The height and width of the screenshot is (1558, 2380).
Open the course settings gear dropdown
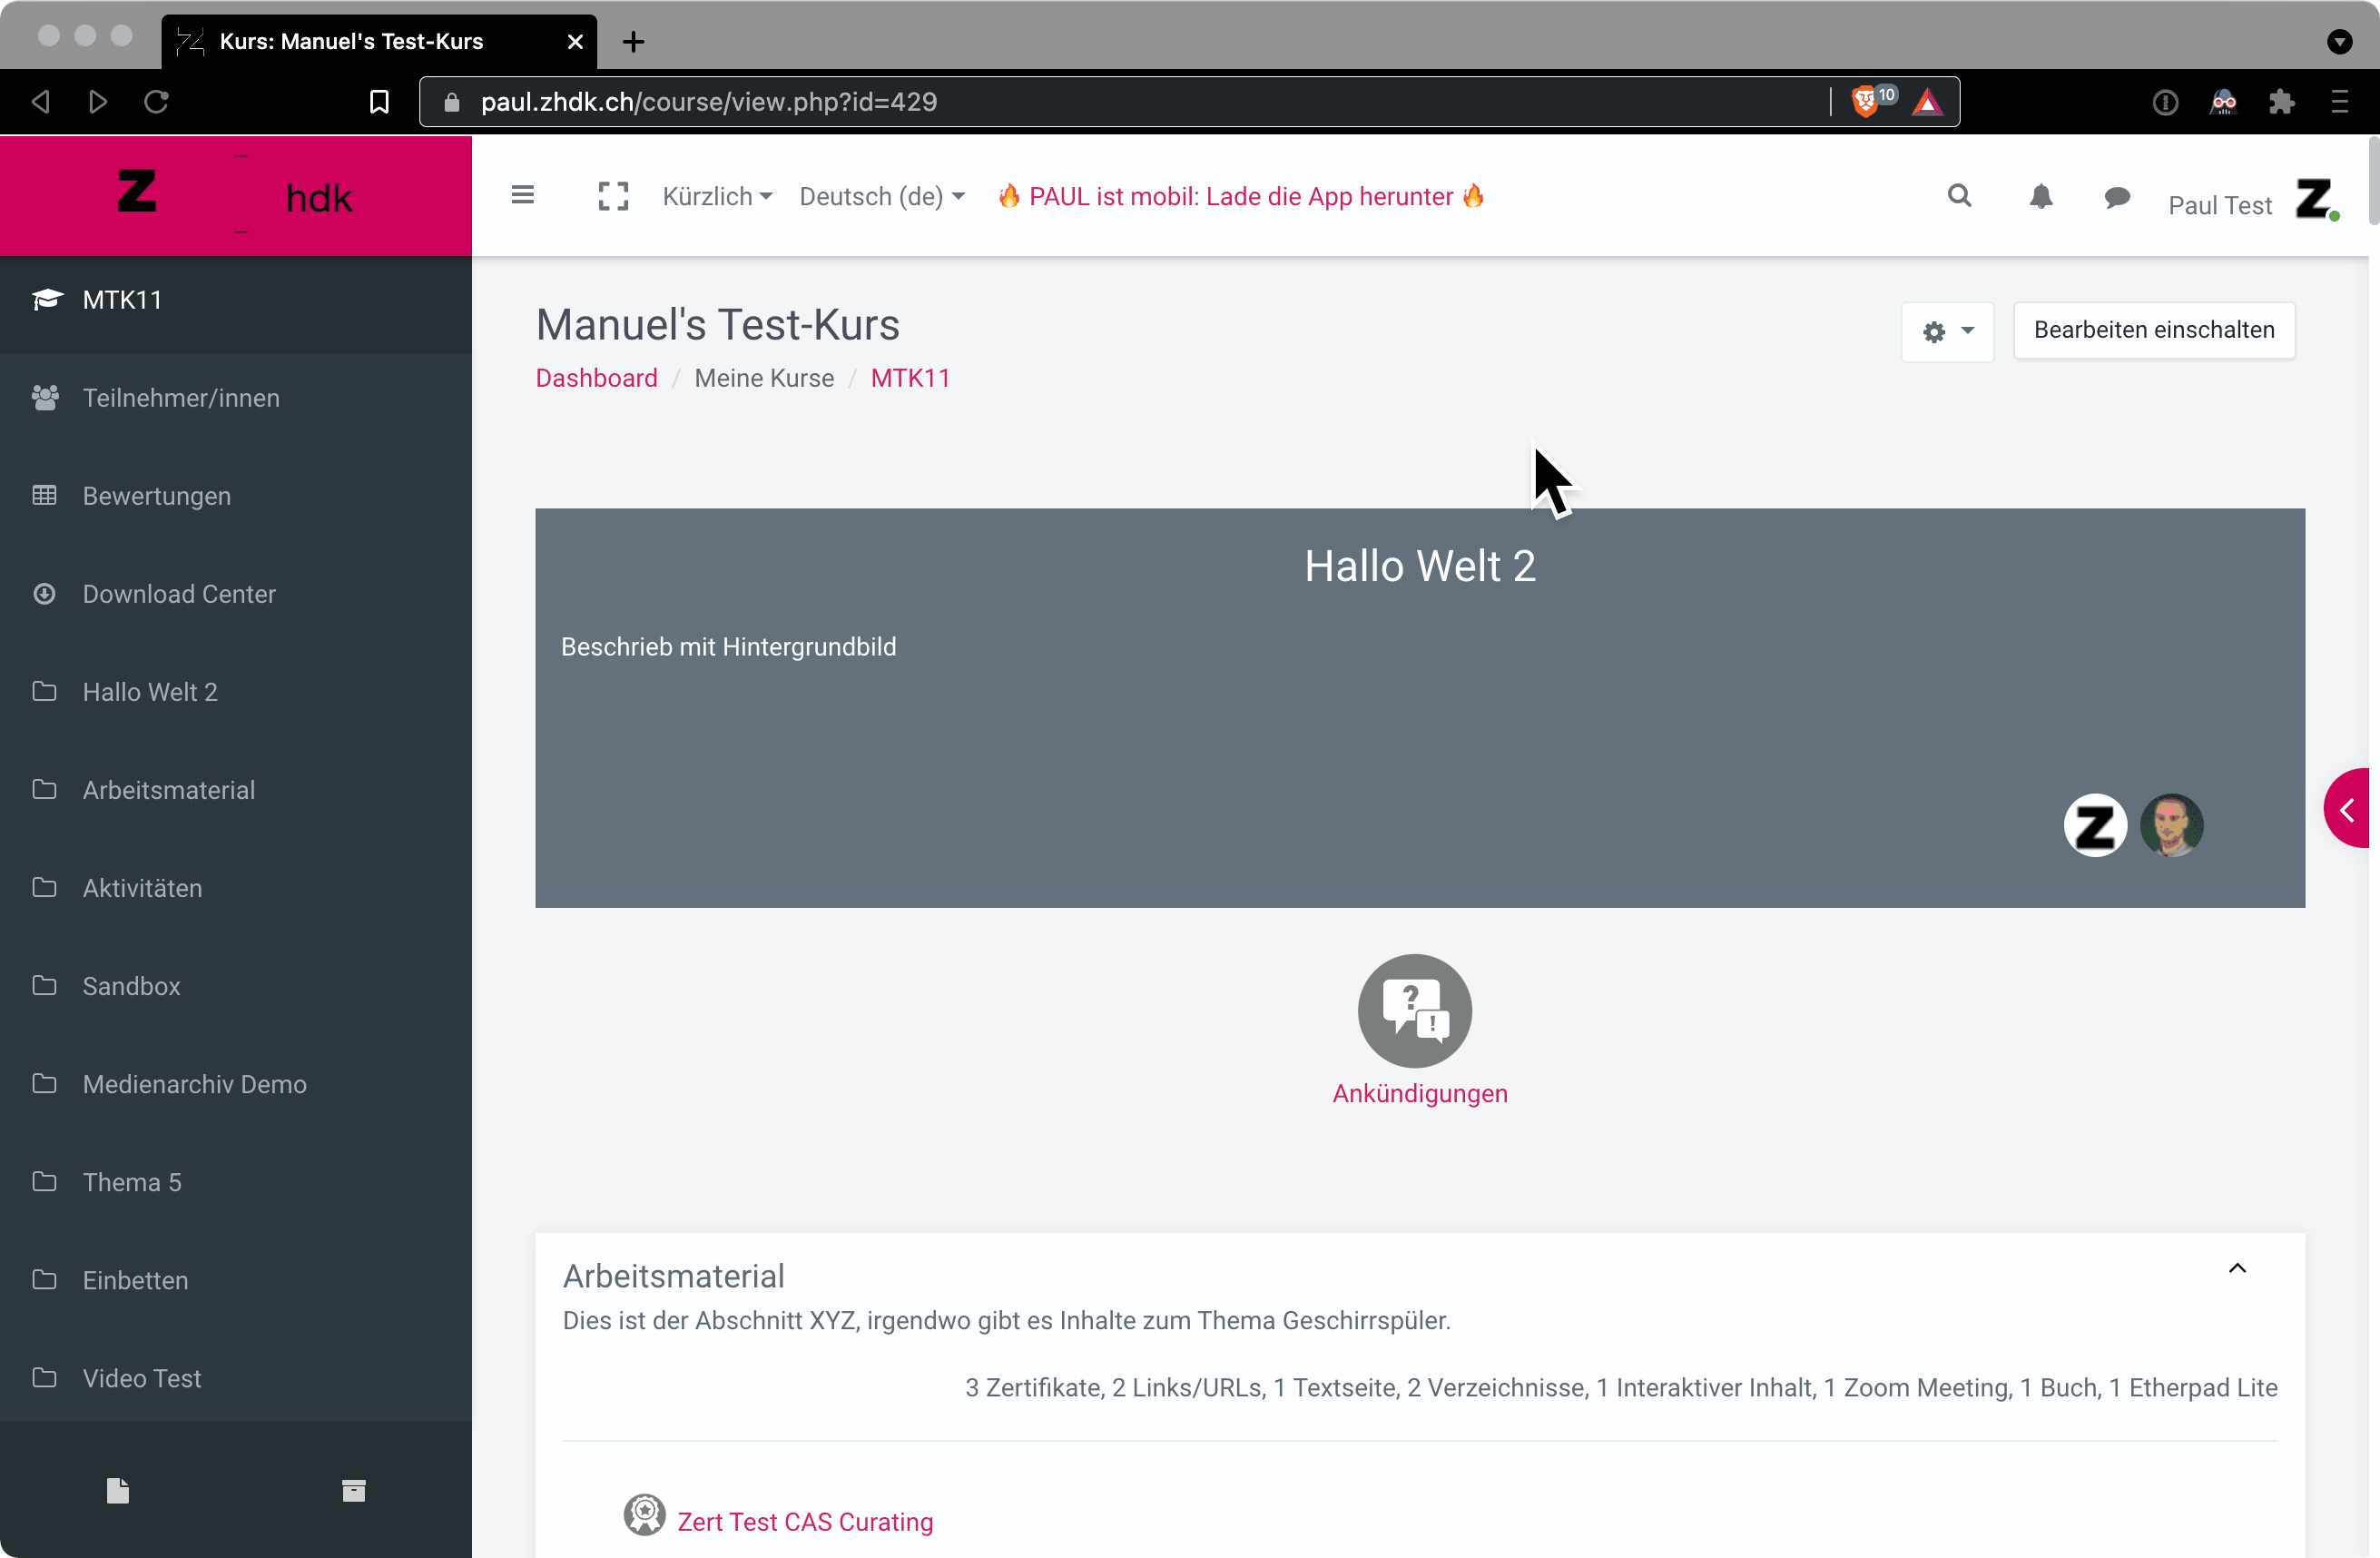click(1946, 331)
